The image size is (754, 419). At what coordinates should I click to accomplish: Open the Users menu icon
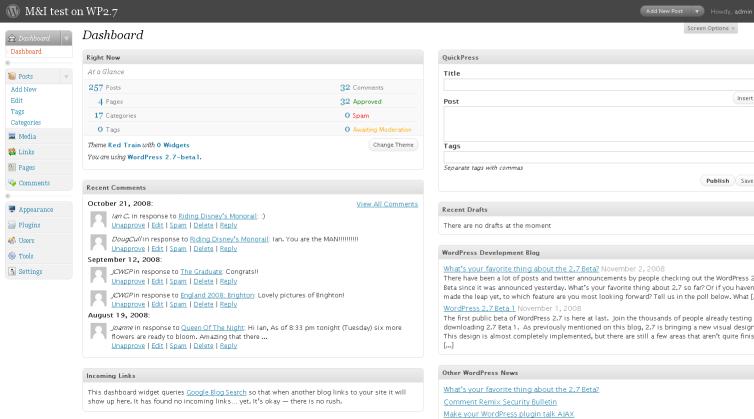tap(11, 241)
